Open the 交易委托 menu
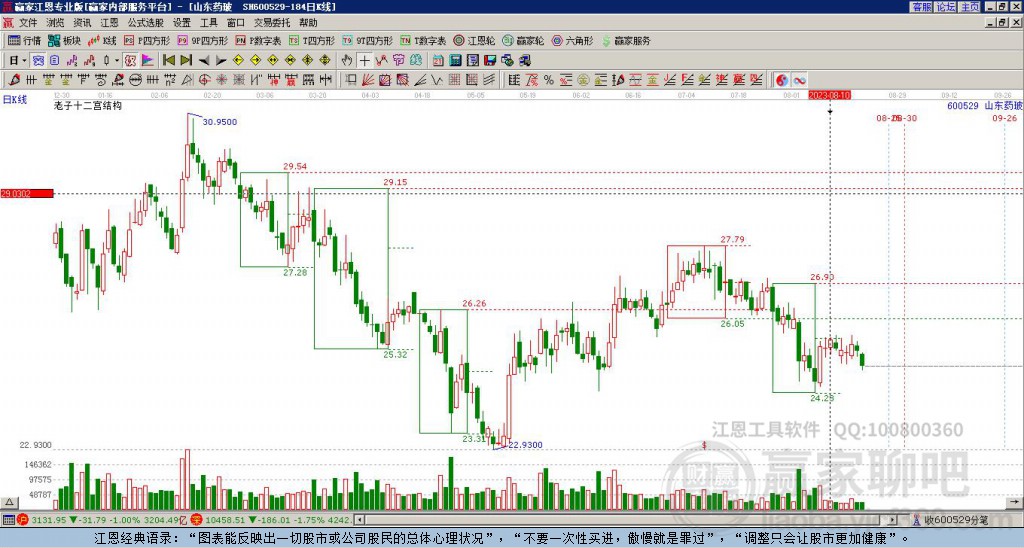Image resolution: width=1024 pixels, height=548 pixels. 272,23
